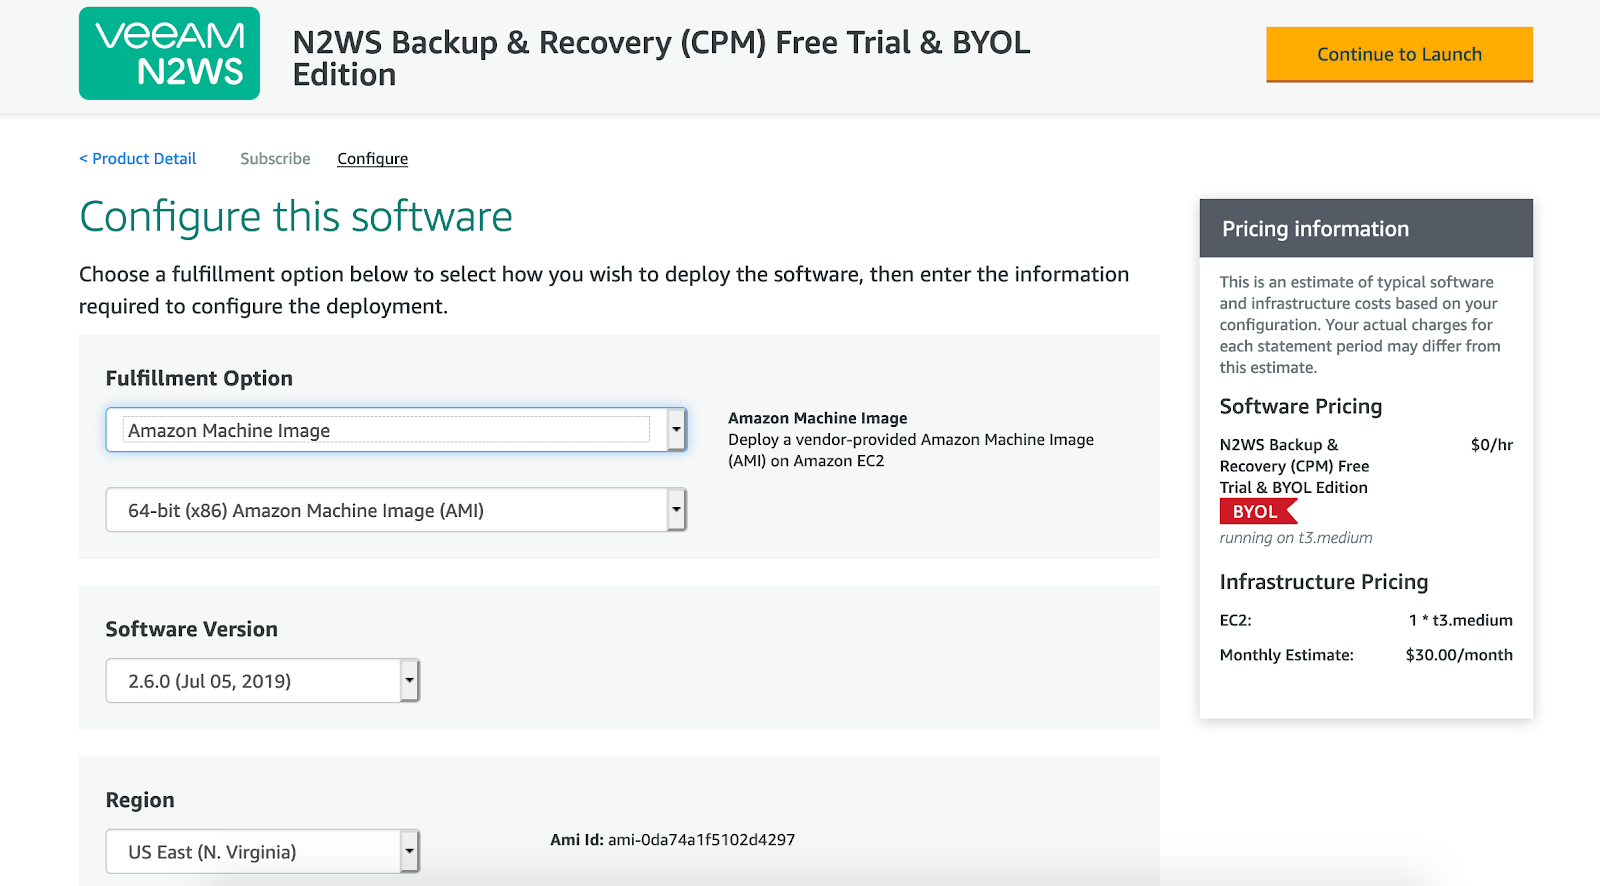The width and height of the screenshot is (1600, 886).
Task: Open Software Version 2.6.0 dropdown
Action: click(x=263, y=681)
